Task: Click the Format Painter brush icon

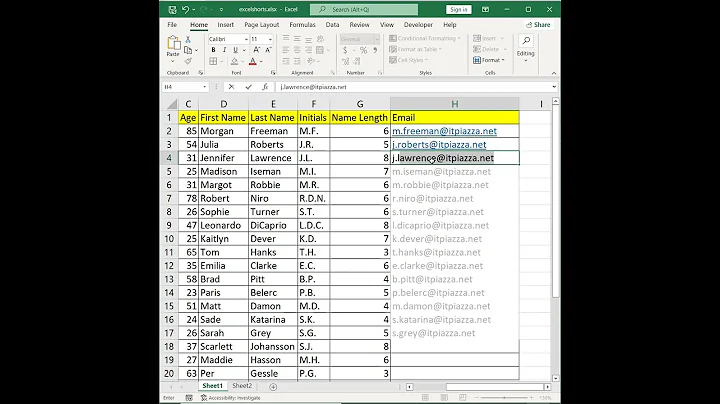Action: (x=188, y=61)
